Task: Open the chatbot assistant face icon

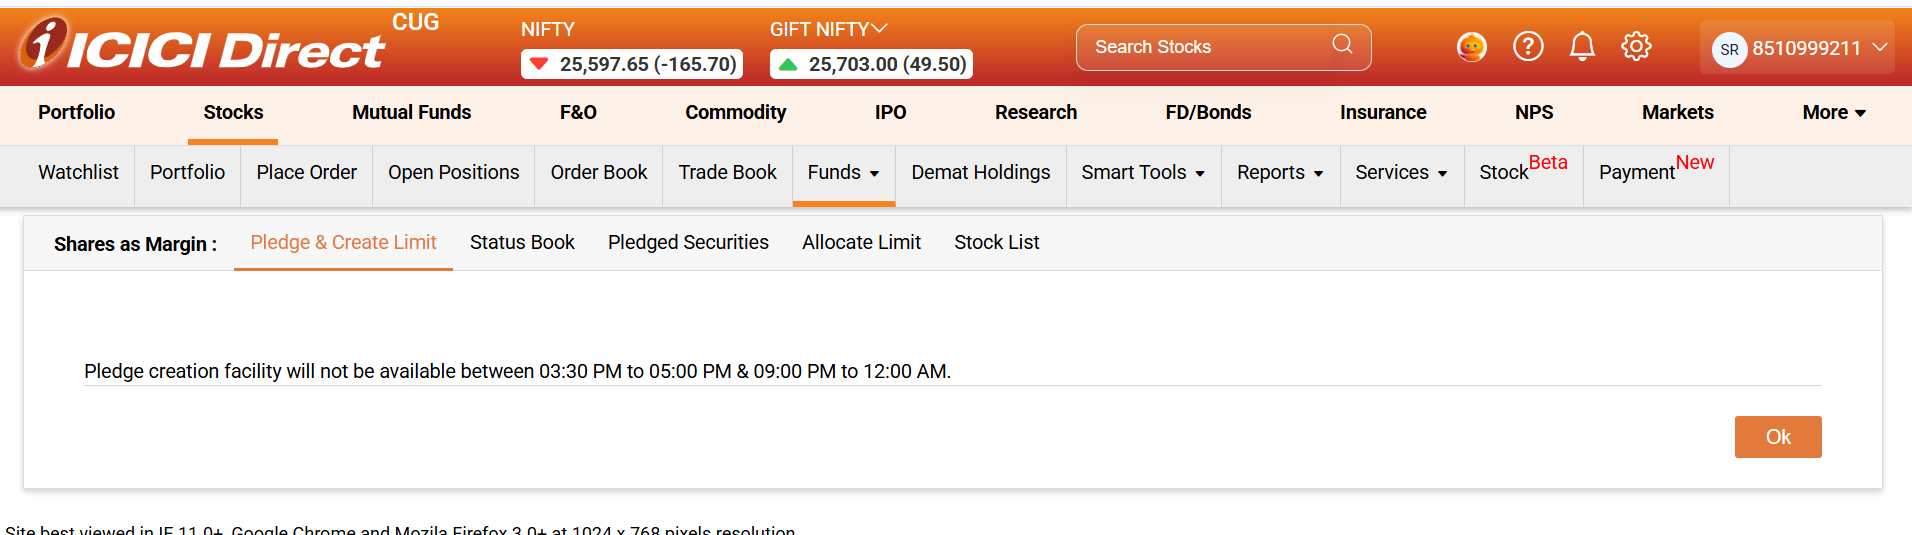Action: (x=1471, y=47)
